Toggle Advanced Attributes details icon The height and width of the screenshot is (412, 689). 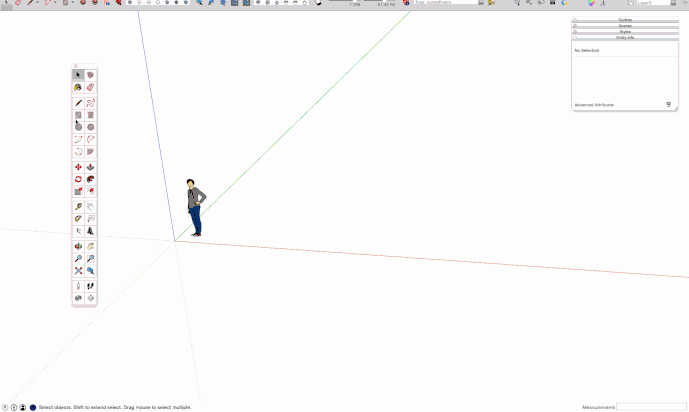[669, 105]
